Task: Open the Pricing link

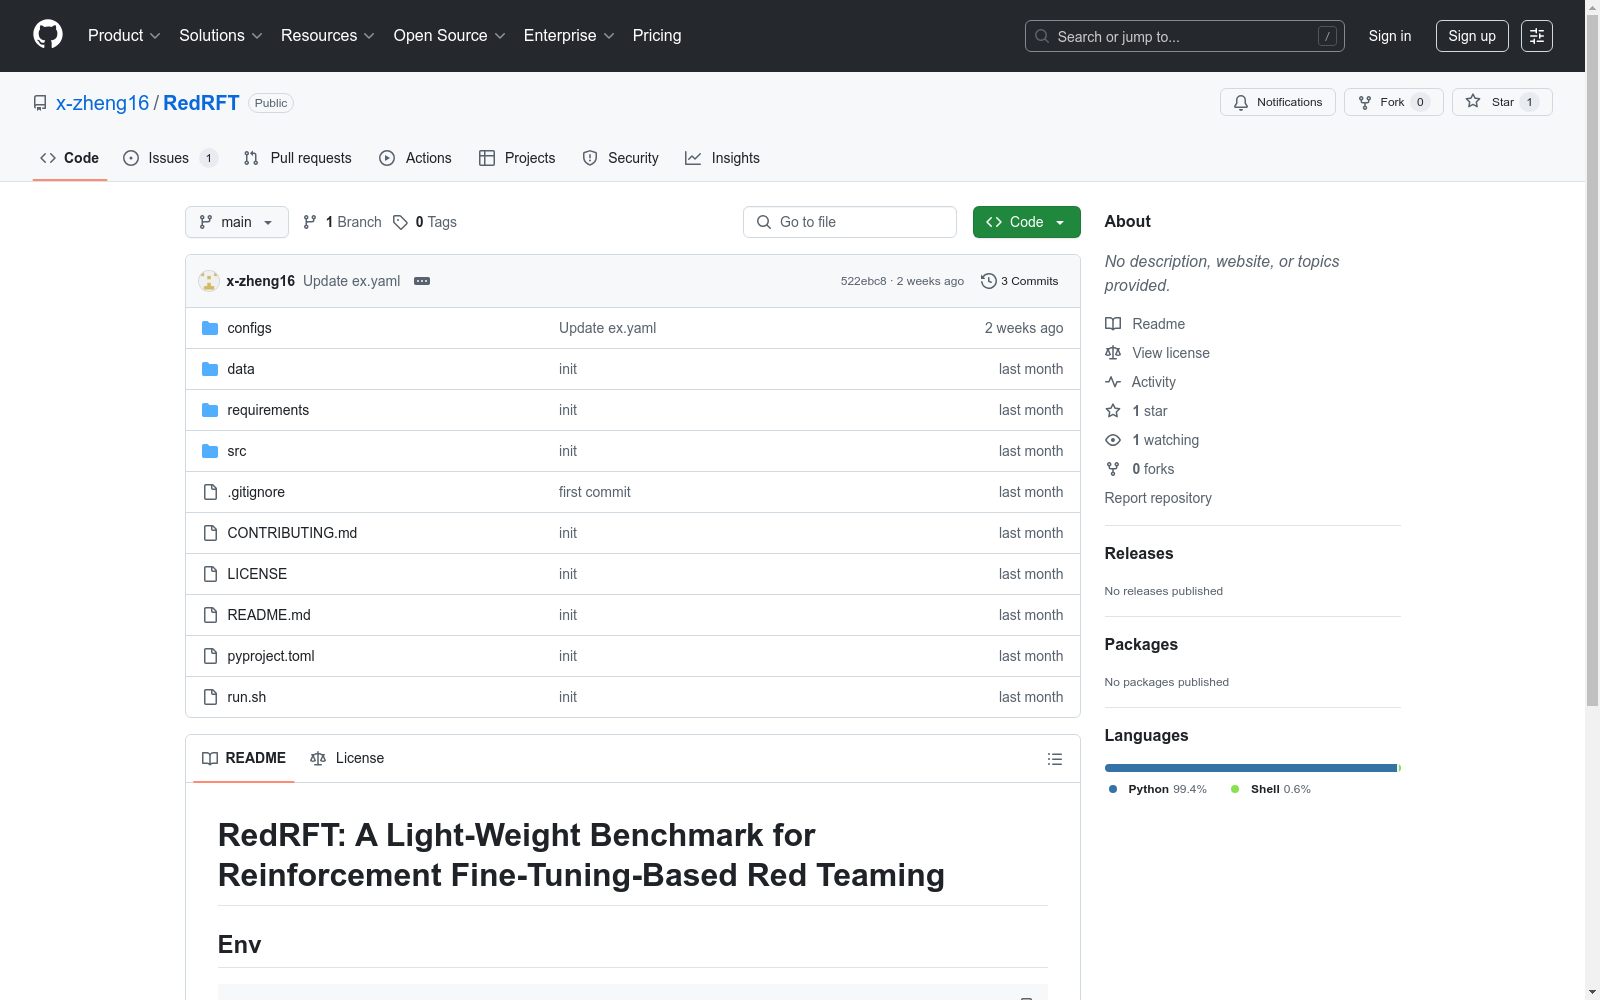Action: click(657, 36)
